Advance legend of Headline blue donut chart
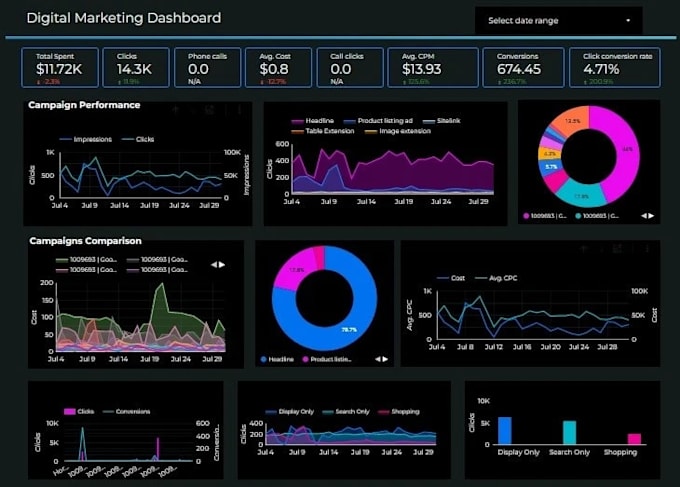Screen dimensions: 680x487 click(x=385, y=359)
